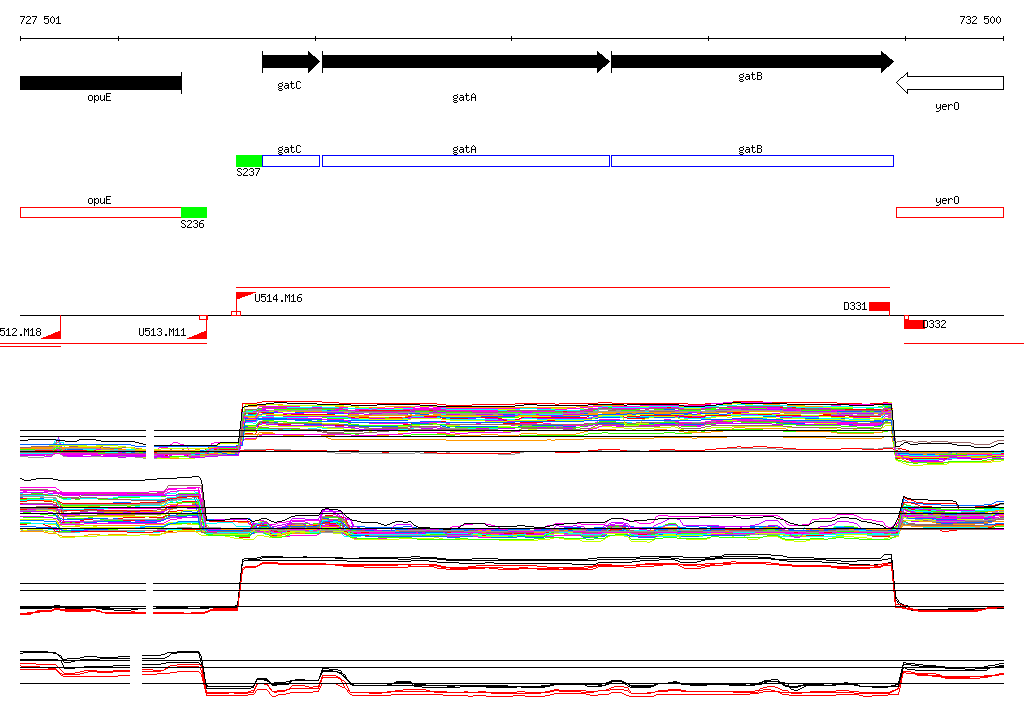The height and width of the screenshot is (714, 1024).
Task: Click the black gatA gene arrow
Action: pyautogui.click(x=466, y=62)
